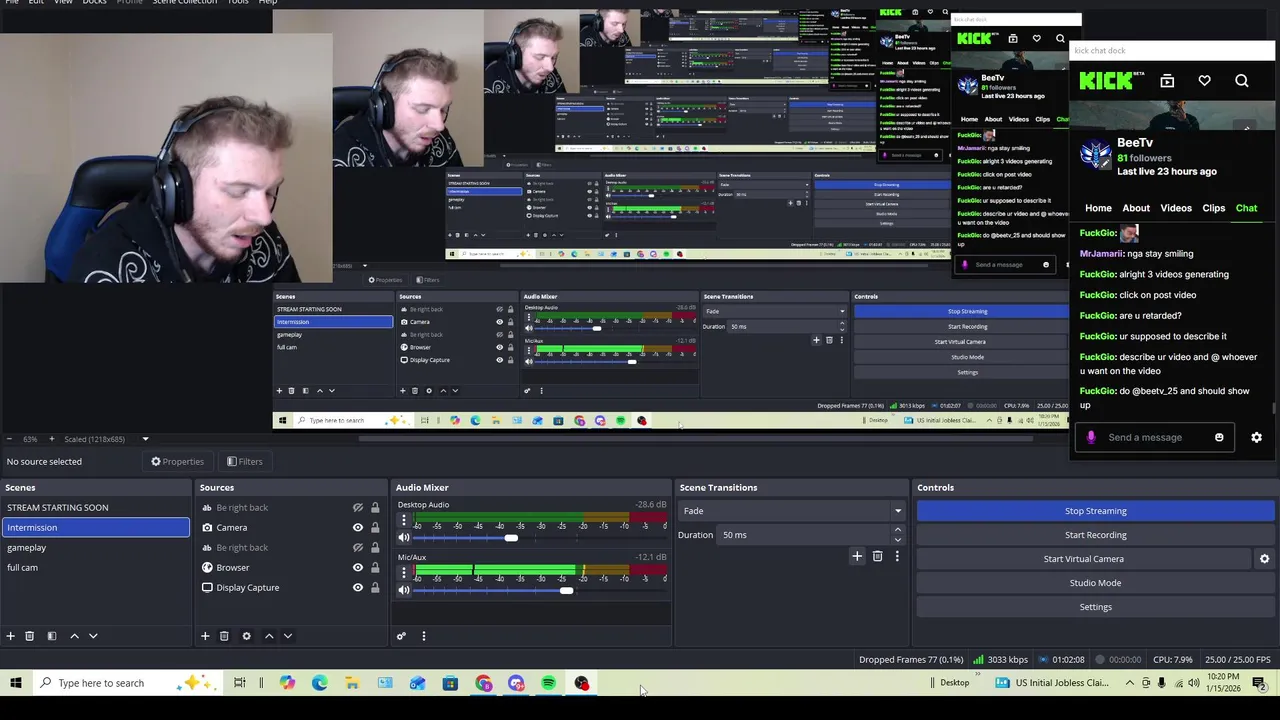
Task: Open Spotify from Windows taskbar
Action: [549, 683]
